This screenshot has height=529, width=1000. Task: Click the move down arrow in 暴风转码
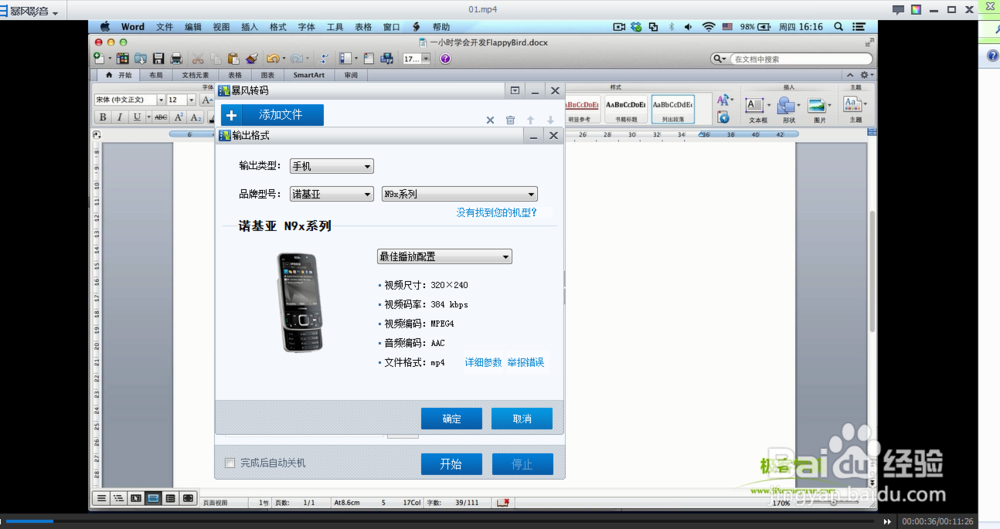pos(550,120)
